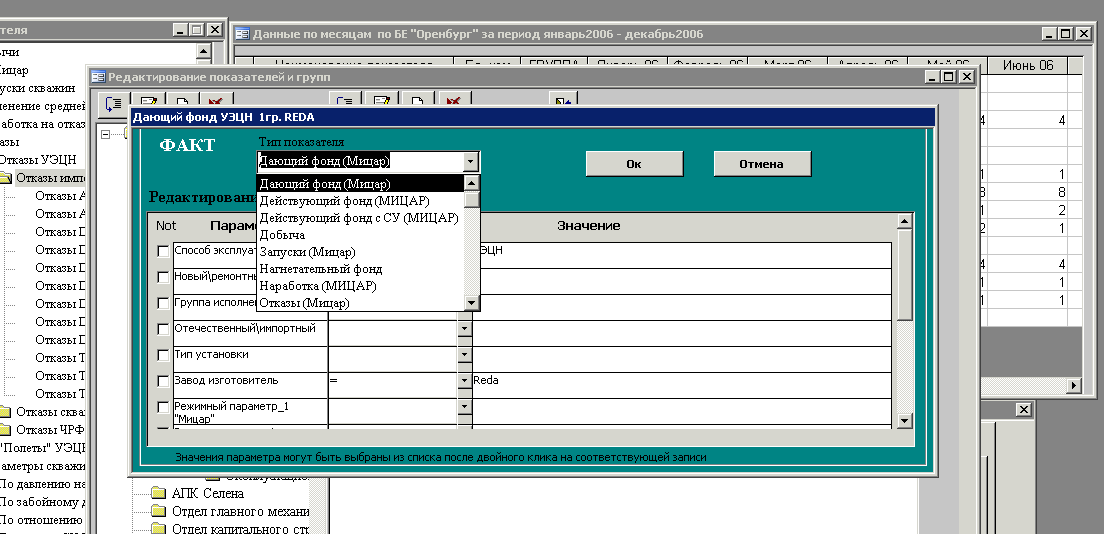Click the 'АПК Селена' folder icon
The image size is (1104, 534).
coord(159,493)
